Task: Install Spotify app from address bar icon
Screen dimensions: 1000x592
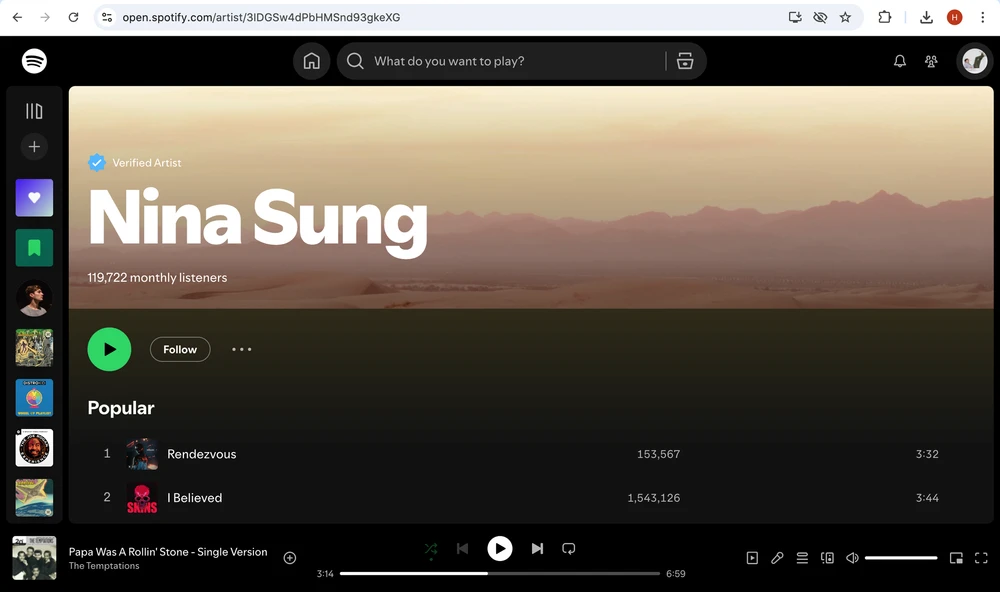Action: tap(795, 17)
